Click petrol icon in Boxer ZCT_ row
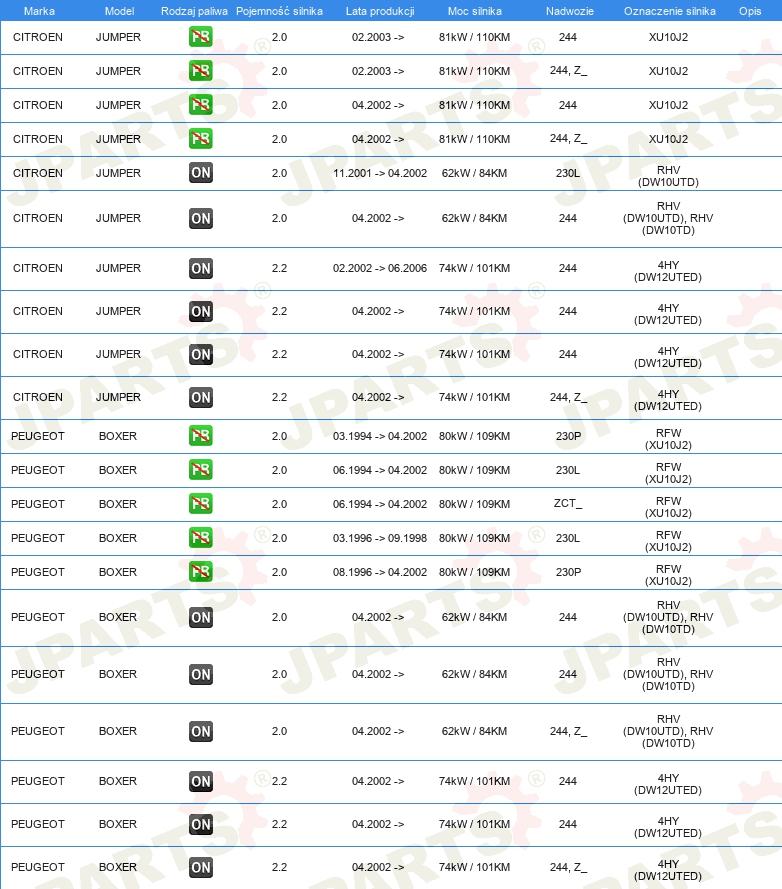782x889 pixels. coord(201,504)
